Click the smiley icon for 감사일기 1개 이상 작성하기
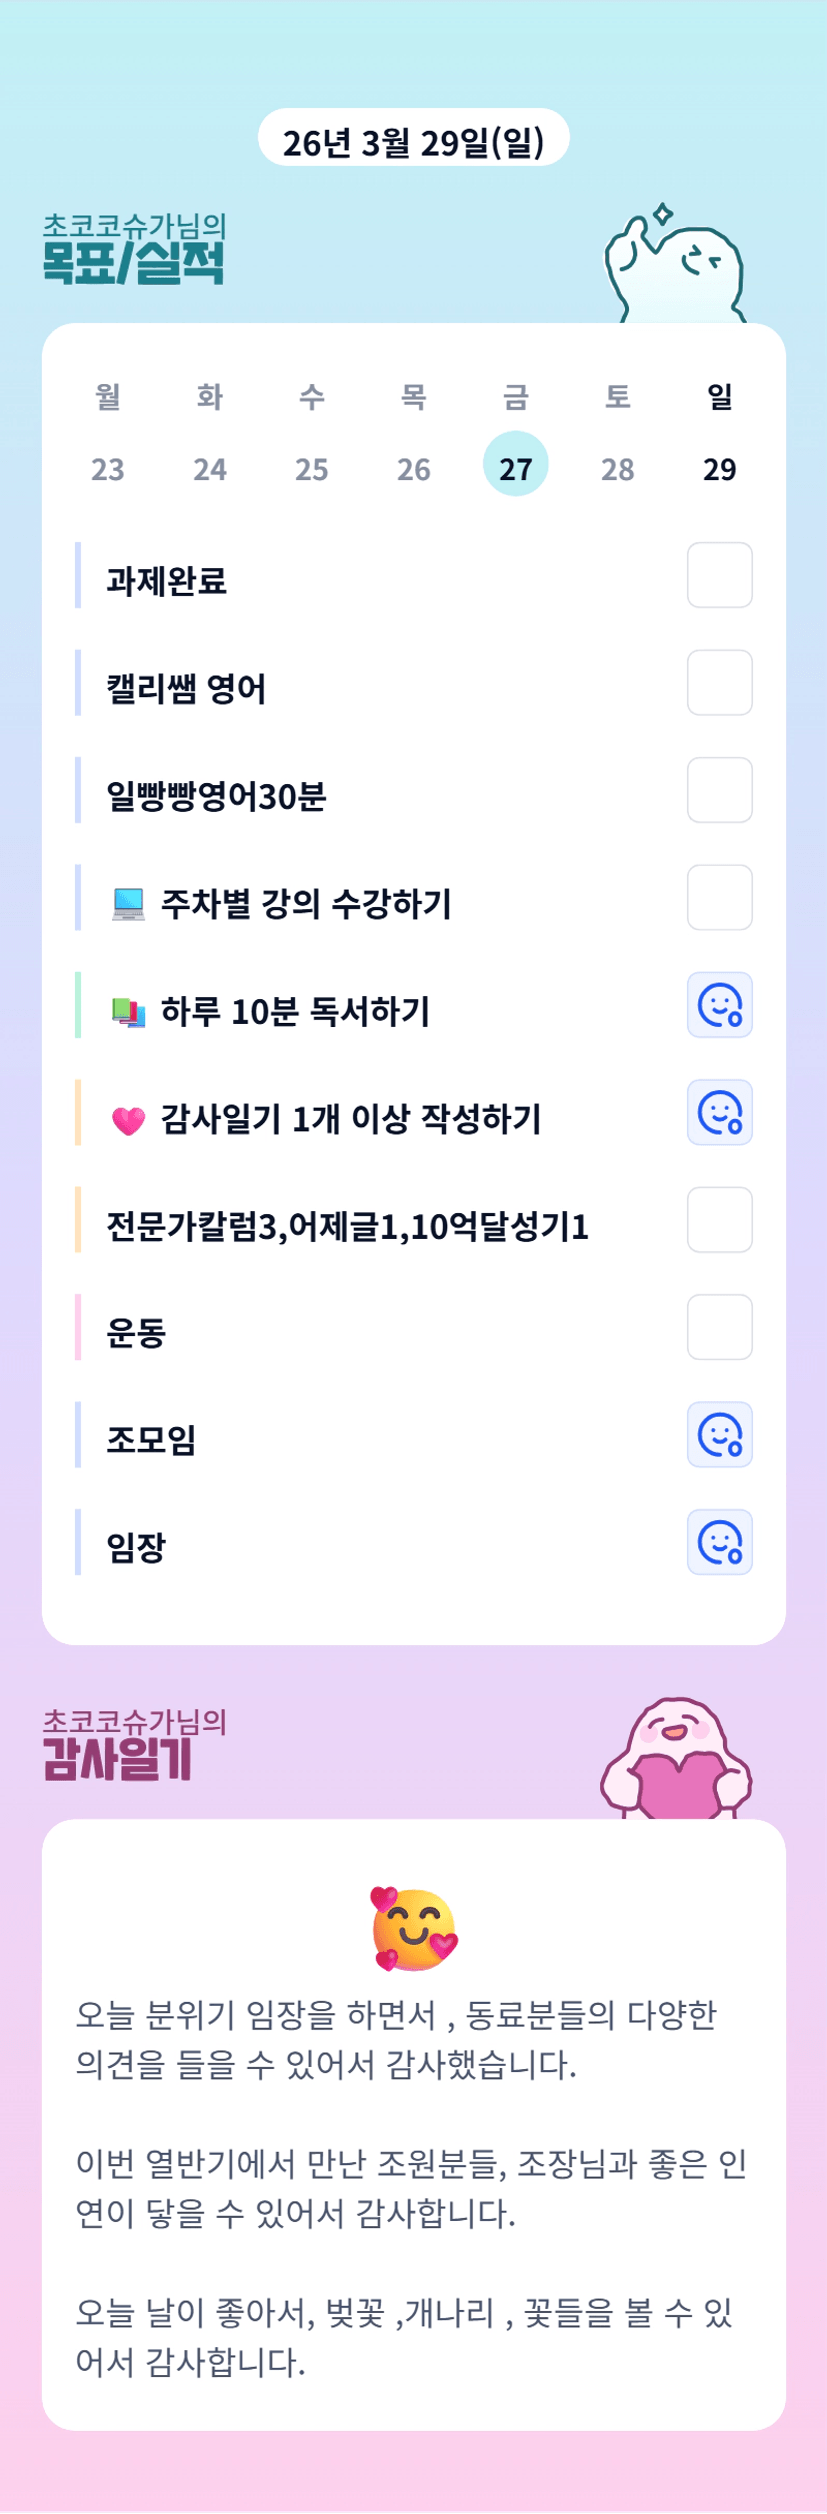Screen dimensions: 827x2514 click(x=719, y=1112)
